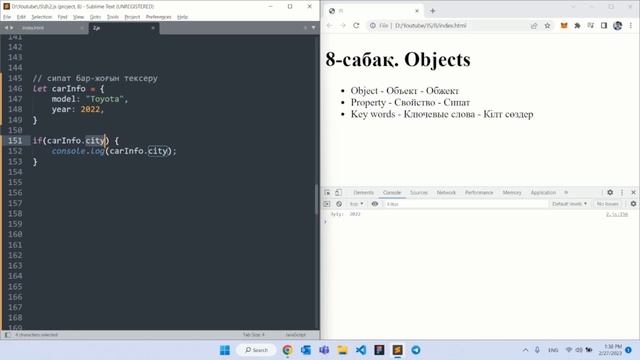640x360 pixels.
Task: Open the File menu in Sublime Text
Action: coord(7,17)
